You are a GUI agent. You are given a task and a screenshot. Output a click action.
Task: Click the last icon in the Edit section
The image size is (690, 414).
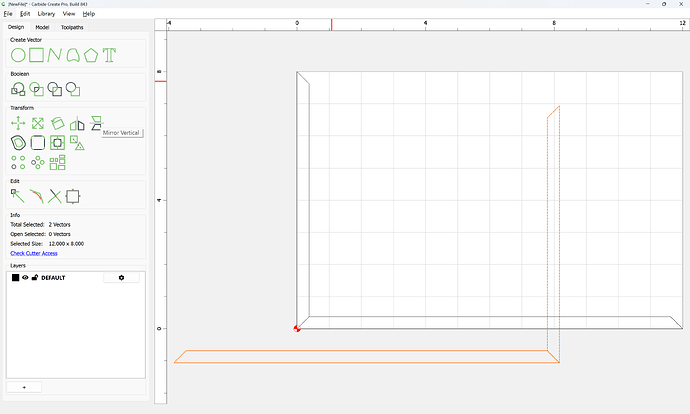click(73, 196)
